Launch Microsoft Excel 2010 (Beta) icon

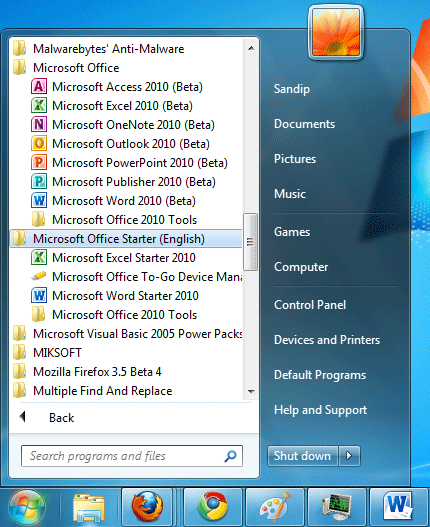[x=39, y=106]
